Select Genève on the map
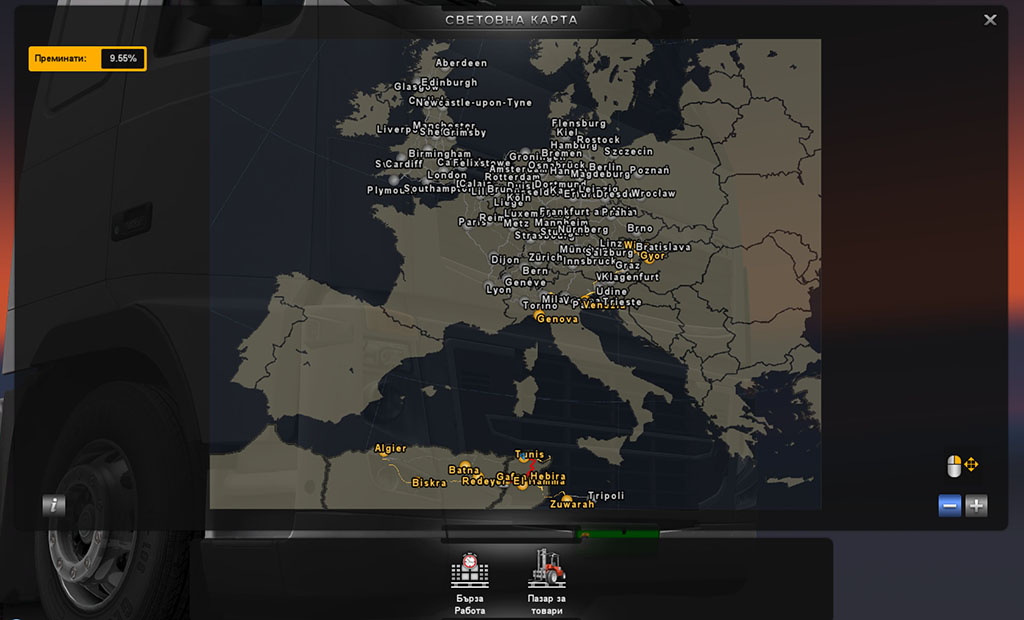The height and width of the screenshot is (620, 1024). [x=525, y=282]
